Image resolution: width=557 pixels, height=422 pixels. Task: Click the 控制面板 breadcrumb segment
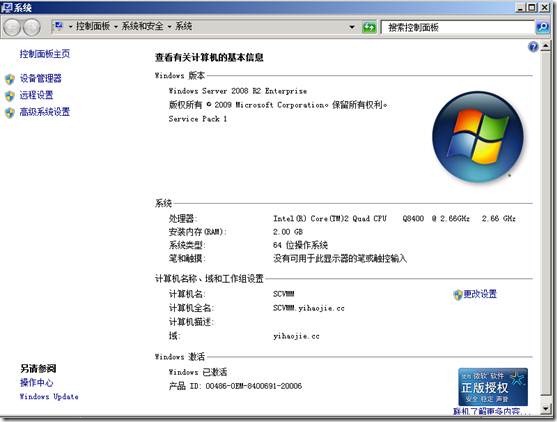pyautogui.click(x=93, y=26)
